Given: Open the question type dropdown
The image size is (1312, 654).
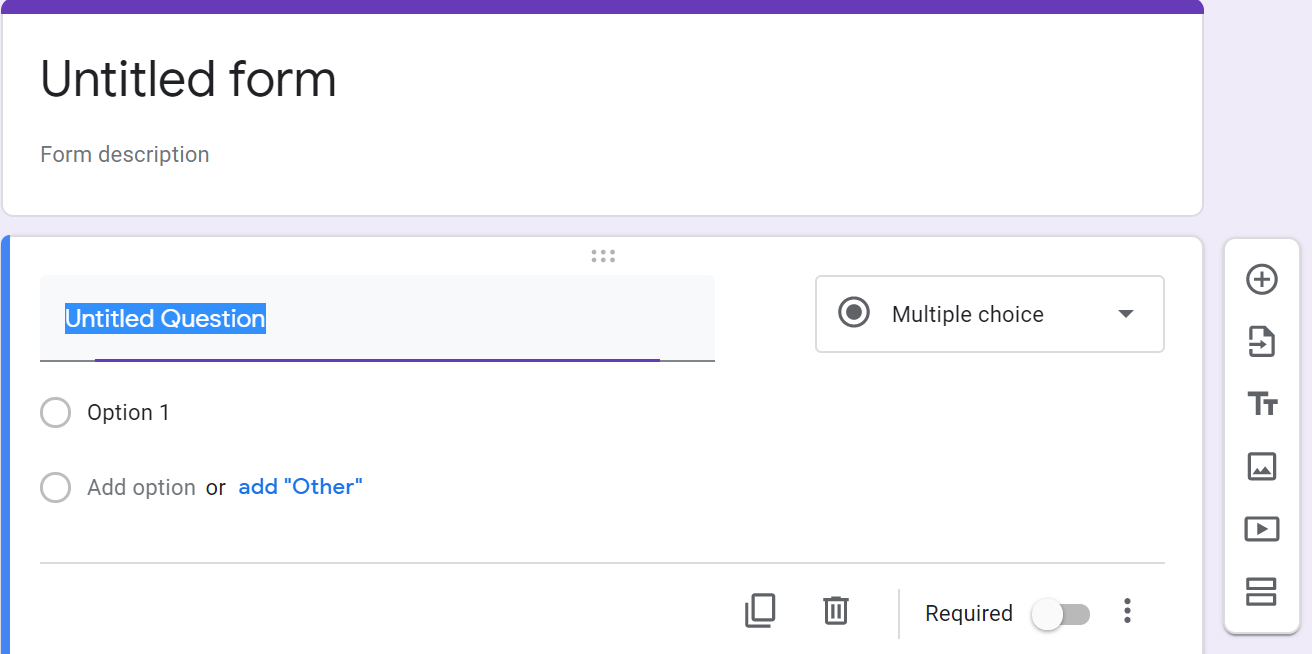Looking at the screenshot, I should 989,314.
